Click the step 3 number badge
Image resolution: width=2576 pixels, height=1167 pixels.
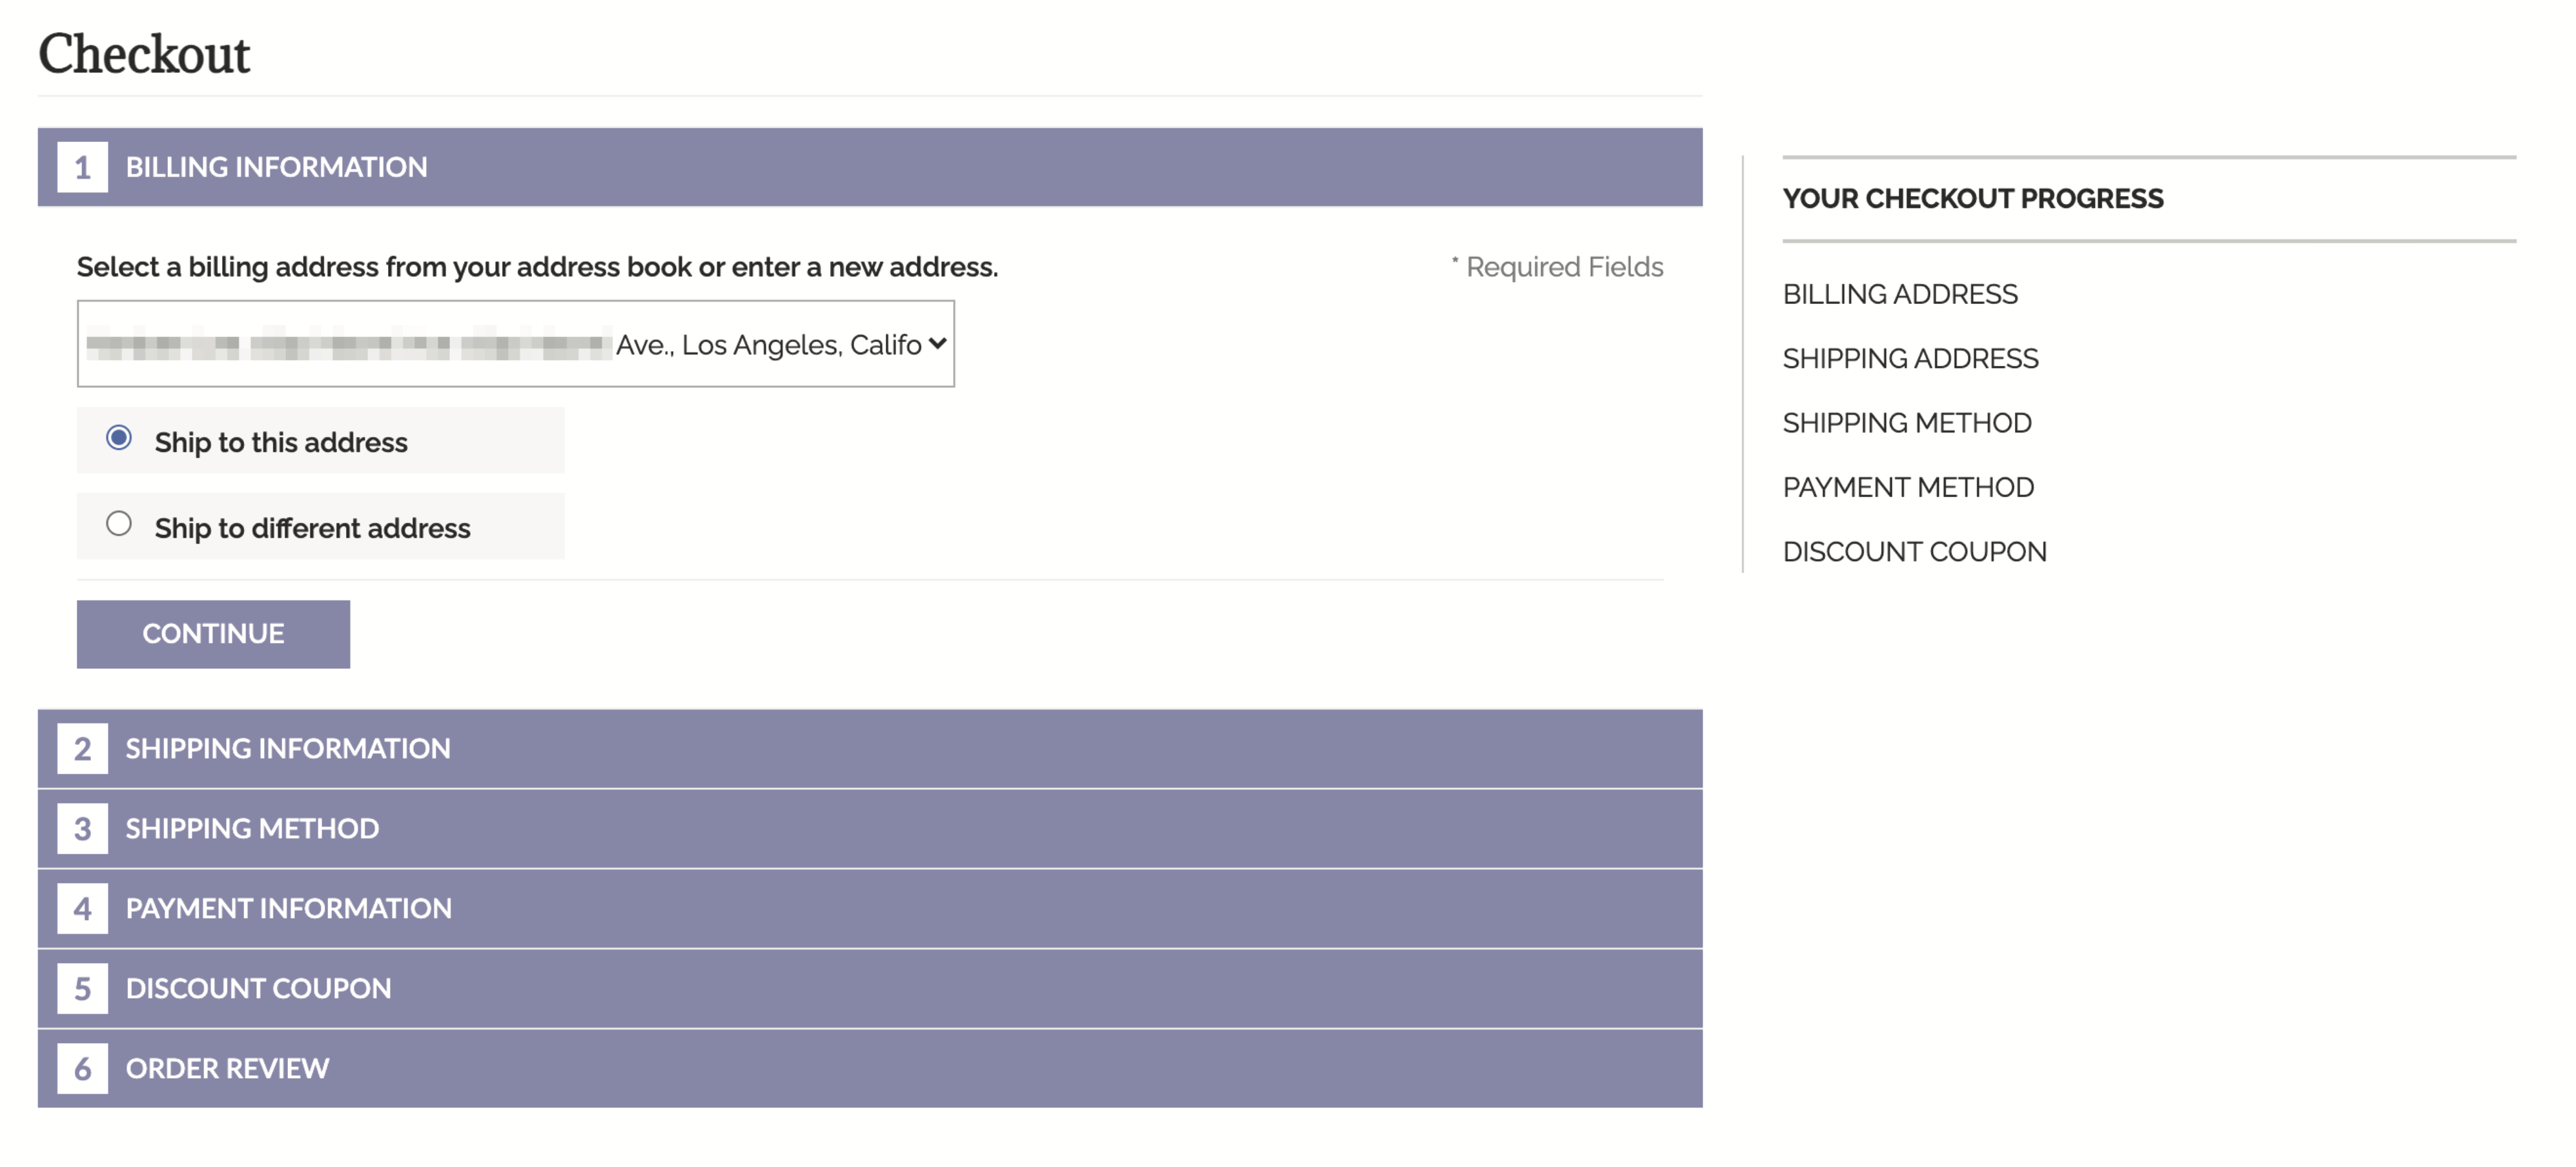(x=82, y=828)
